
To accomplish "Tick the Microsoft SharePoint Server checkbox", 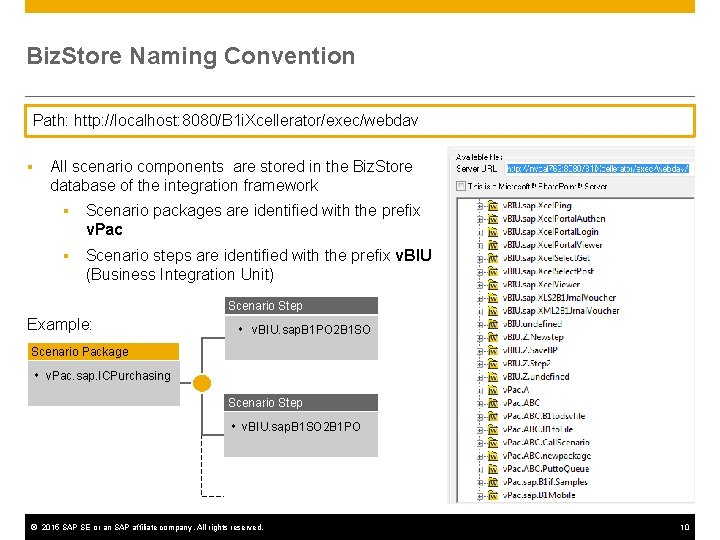I will (461, 186).
